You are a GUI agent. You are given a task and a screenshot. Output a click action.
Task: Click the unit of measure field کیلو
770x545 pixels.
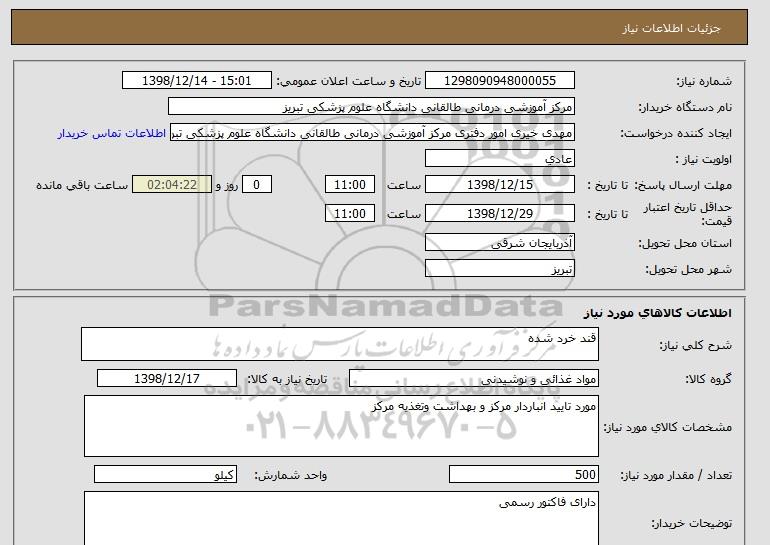[165, 474]
